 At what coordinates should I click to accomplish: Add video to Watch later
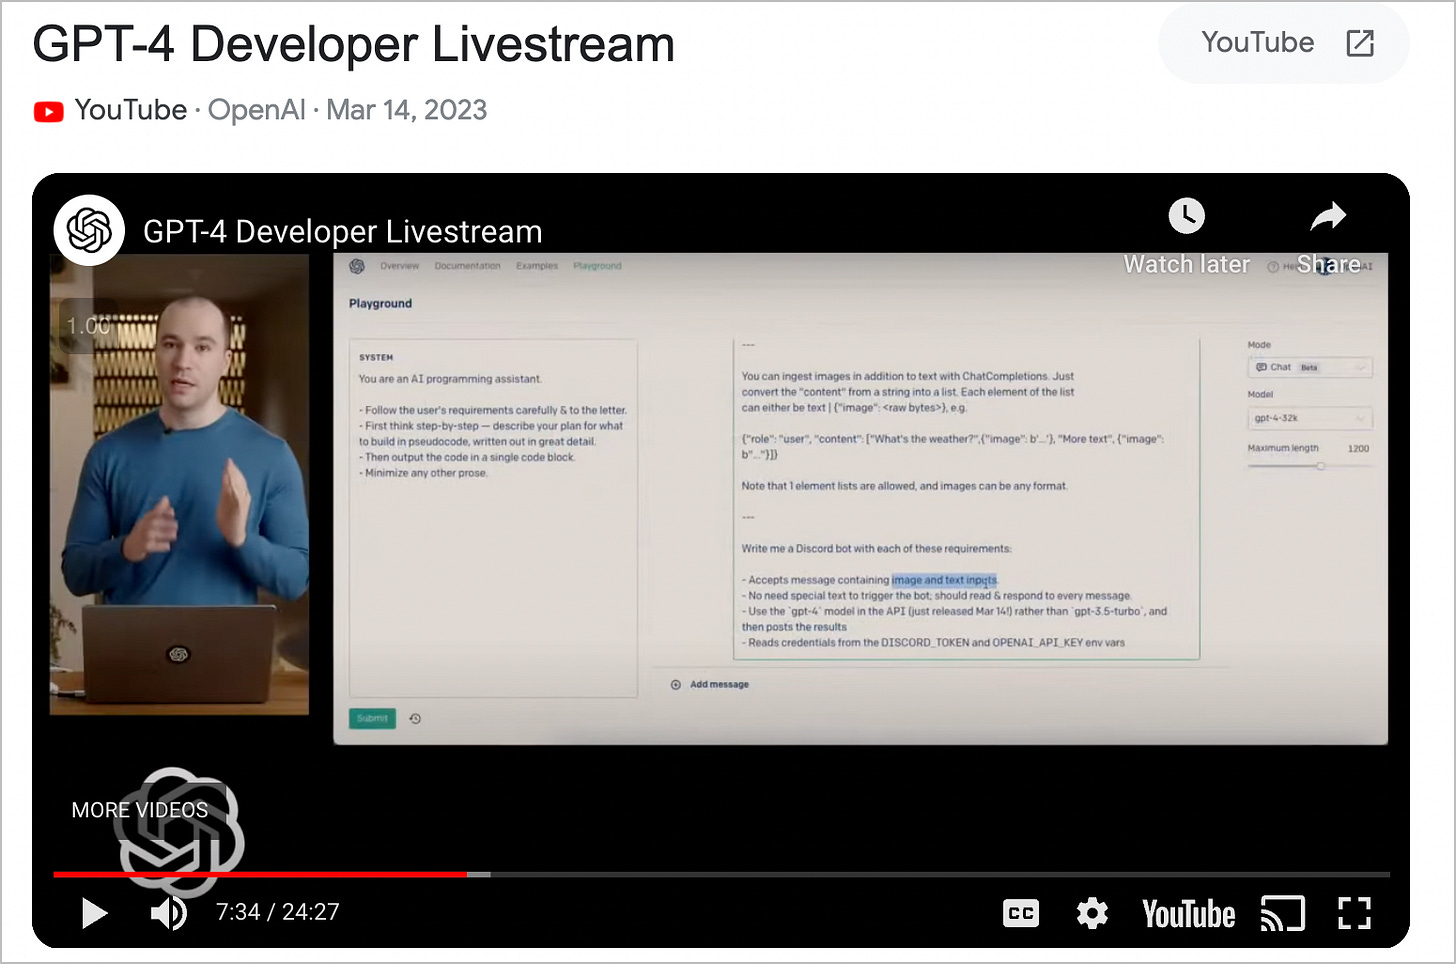(1187, 236)
